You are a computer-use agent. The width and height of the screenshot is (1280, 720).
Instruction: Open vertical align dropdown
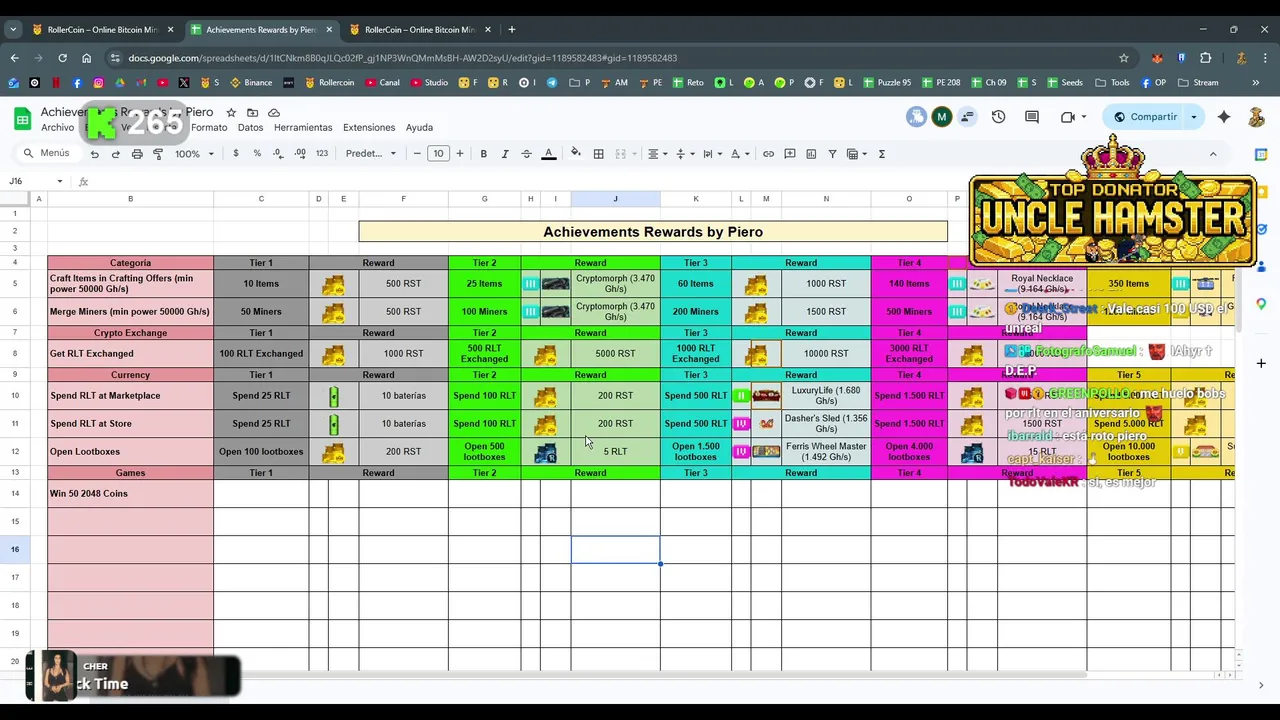[x=685, y=154]
